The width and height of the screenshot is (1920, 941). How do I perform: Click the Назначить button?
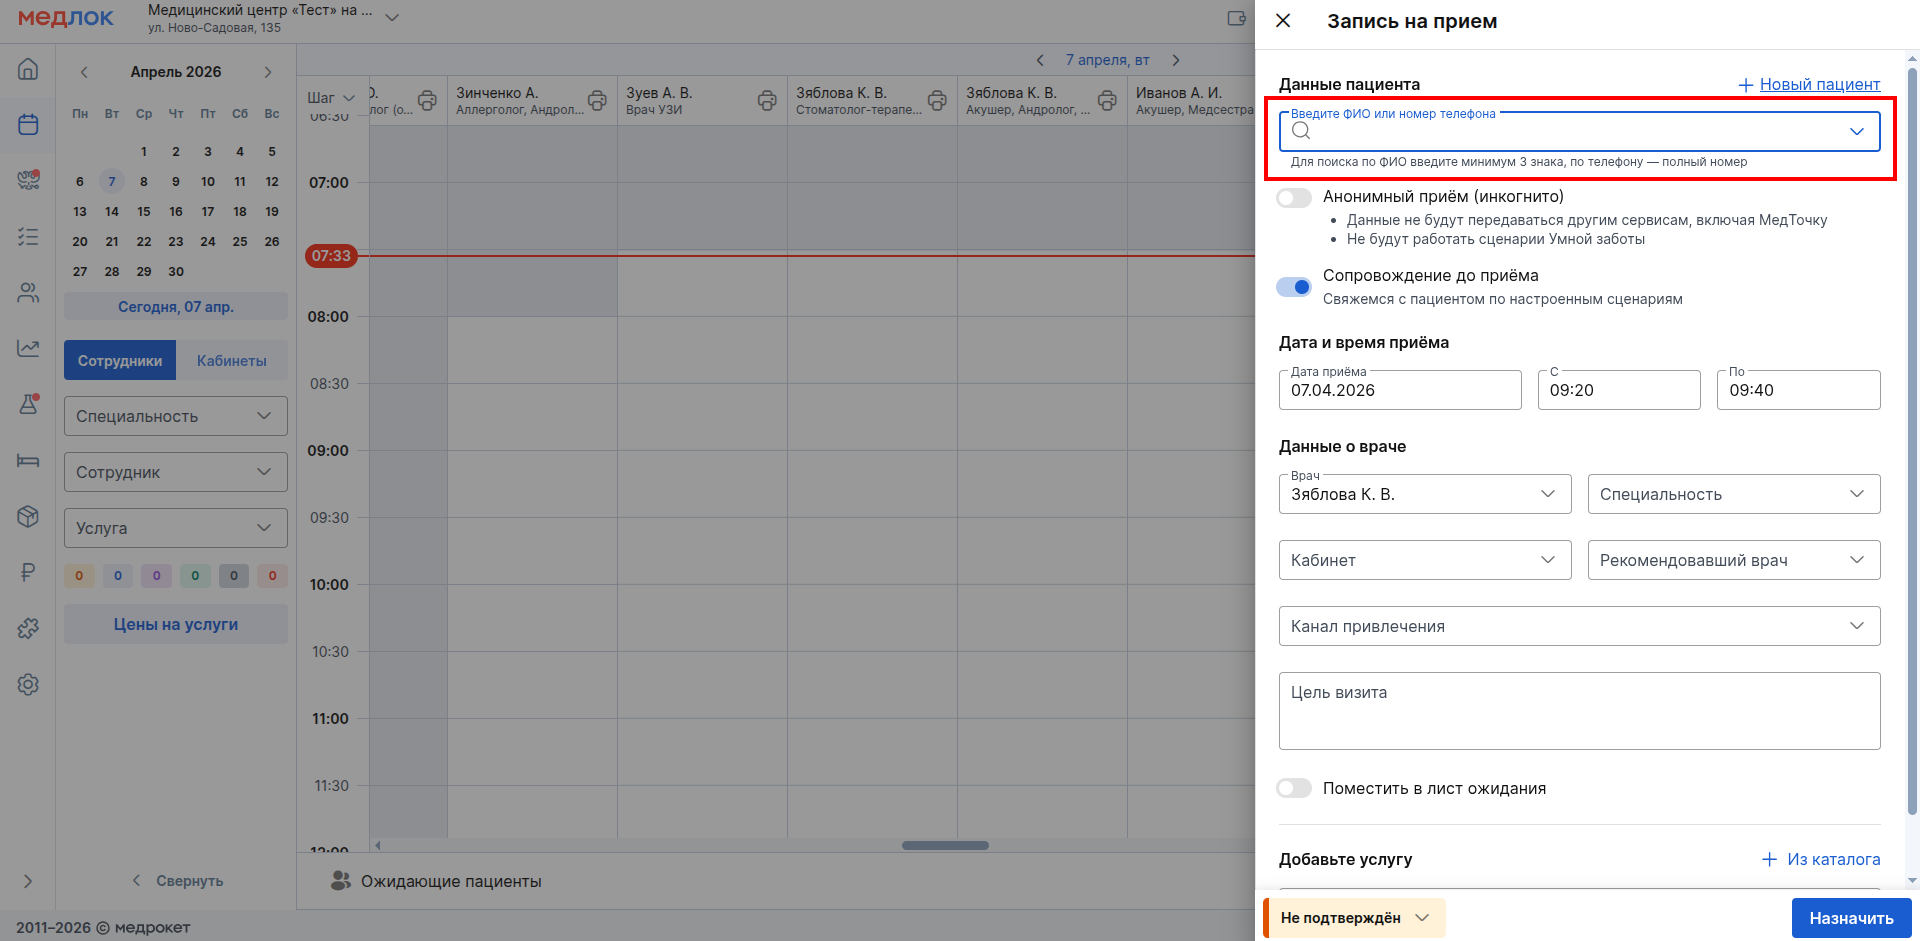[1850, 918]
